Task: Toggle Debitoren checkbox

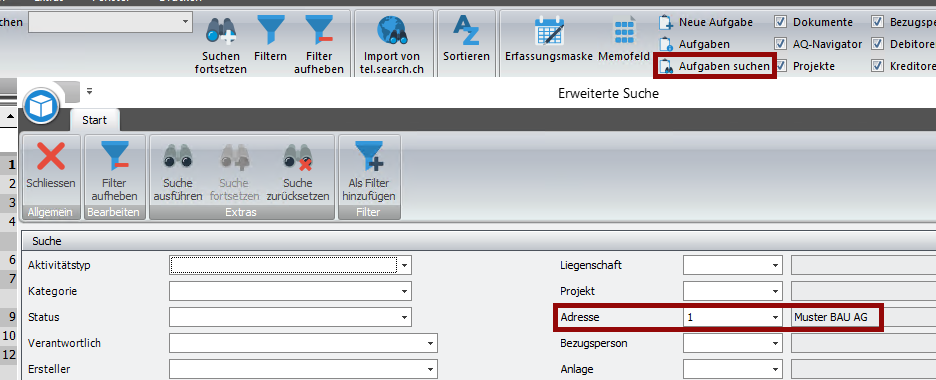Action: pos(877,44)
